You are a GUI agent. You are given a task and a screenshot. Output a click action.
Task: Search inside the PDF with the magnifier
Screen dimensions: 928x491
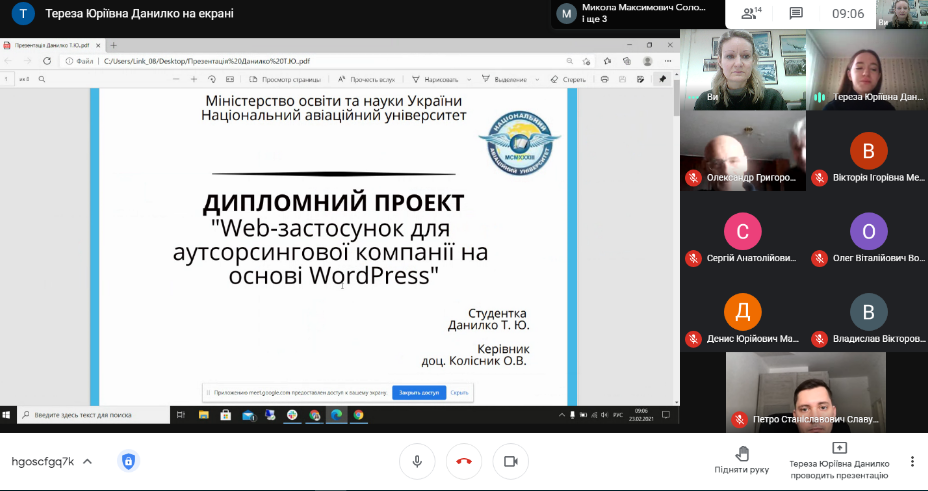coord(42,79)
